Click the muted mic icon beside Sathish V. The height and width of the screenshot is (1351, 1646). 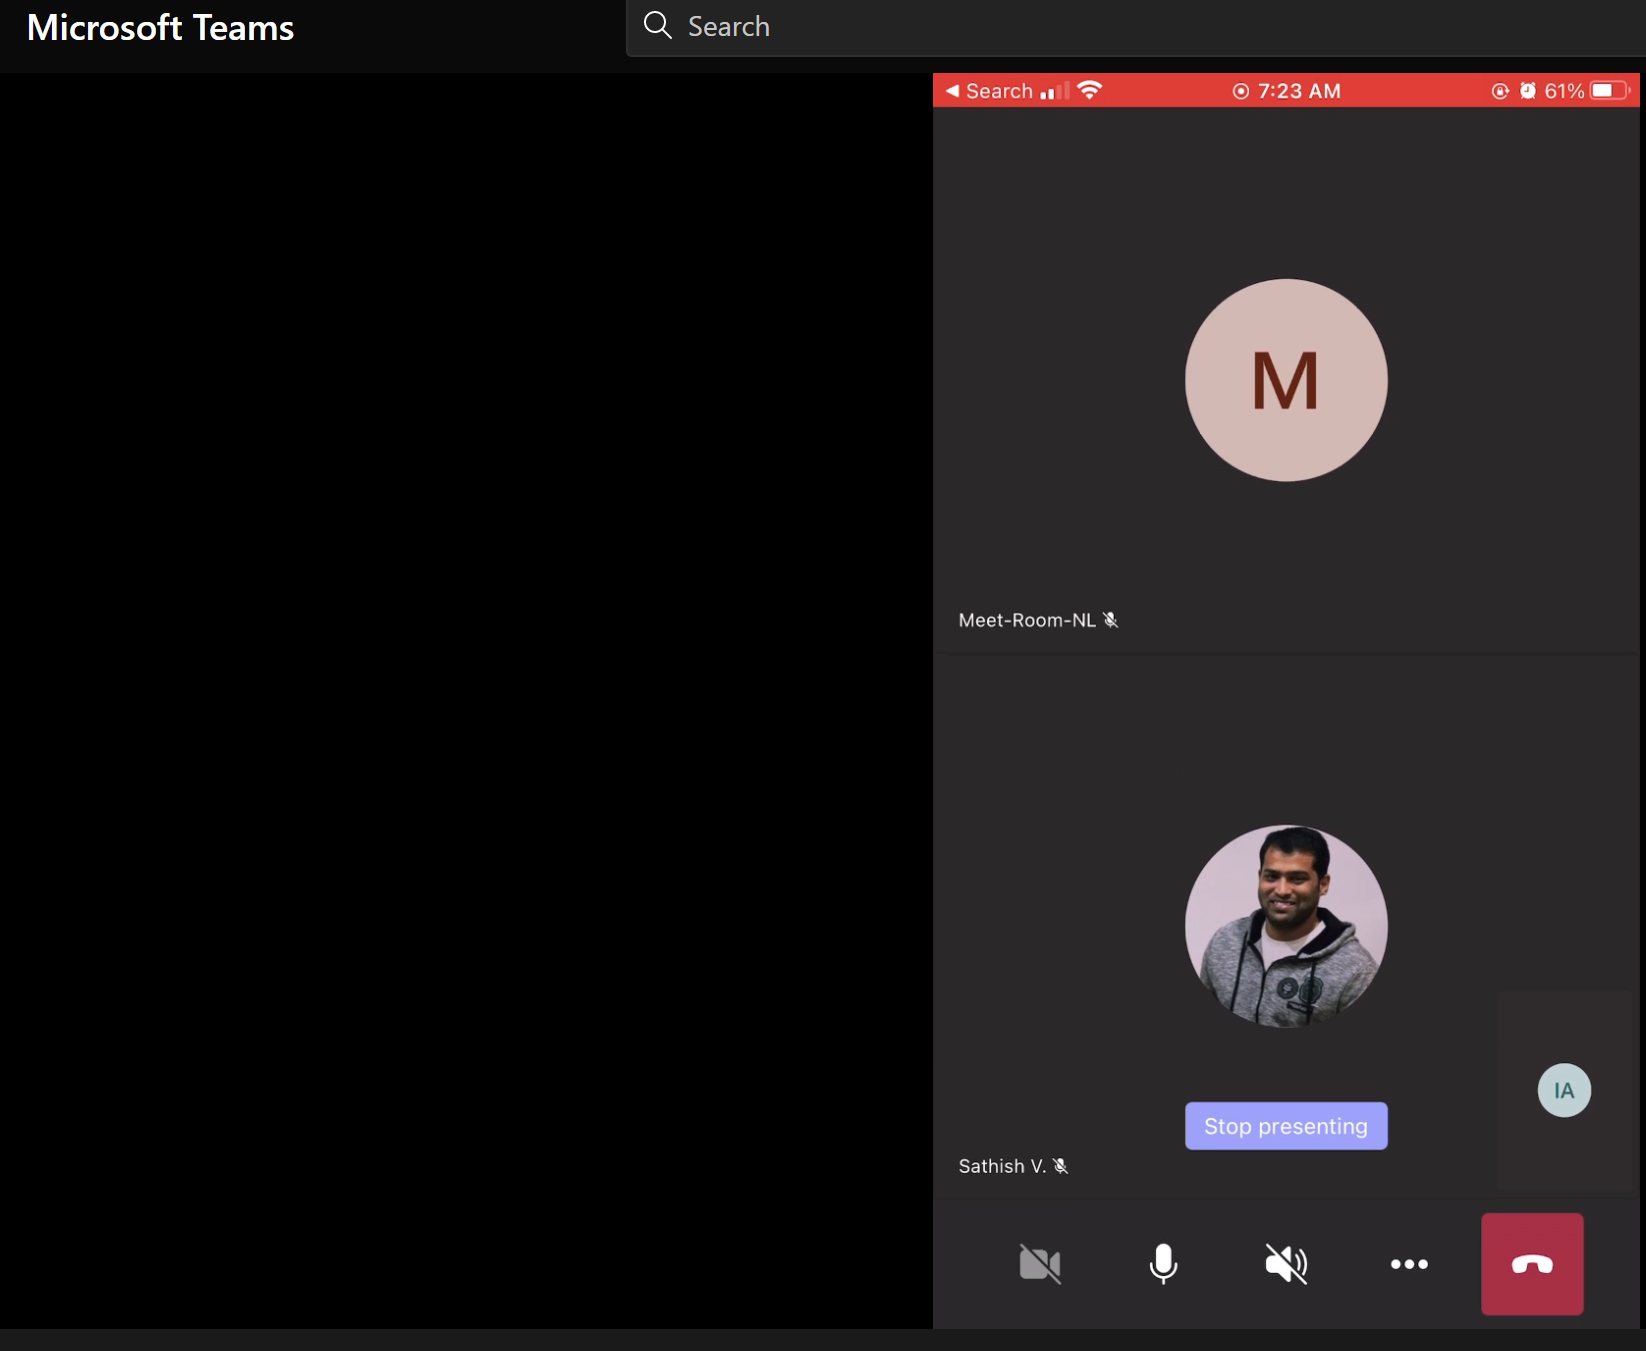[1061, 1166]
